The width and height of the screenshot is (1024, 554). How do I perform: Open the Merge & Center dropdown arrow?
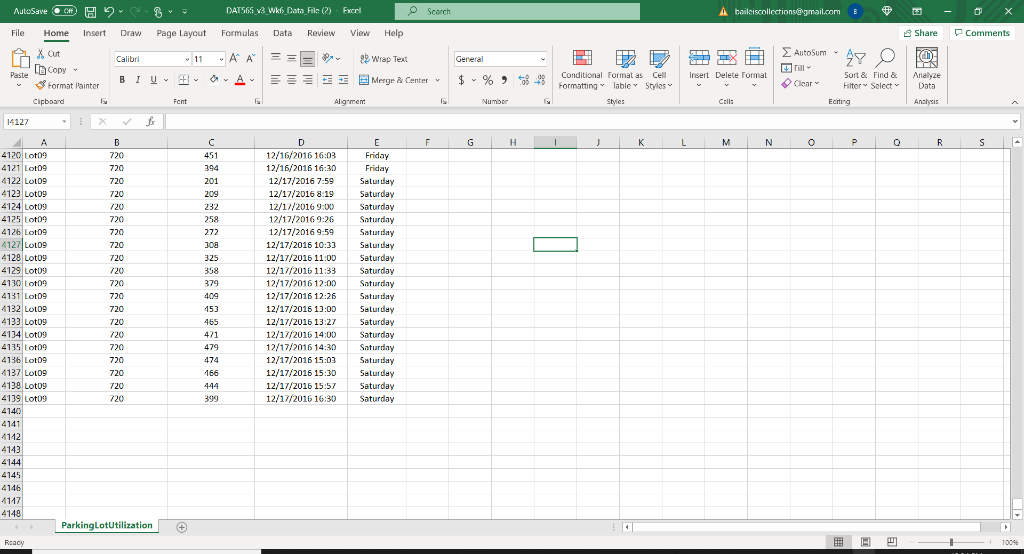pos(438,80)
